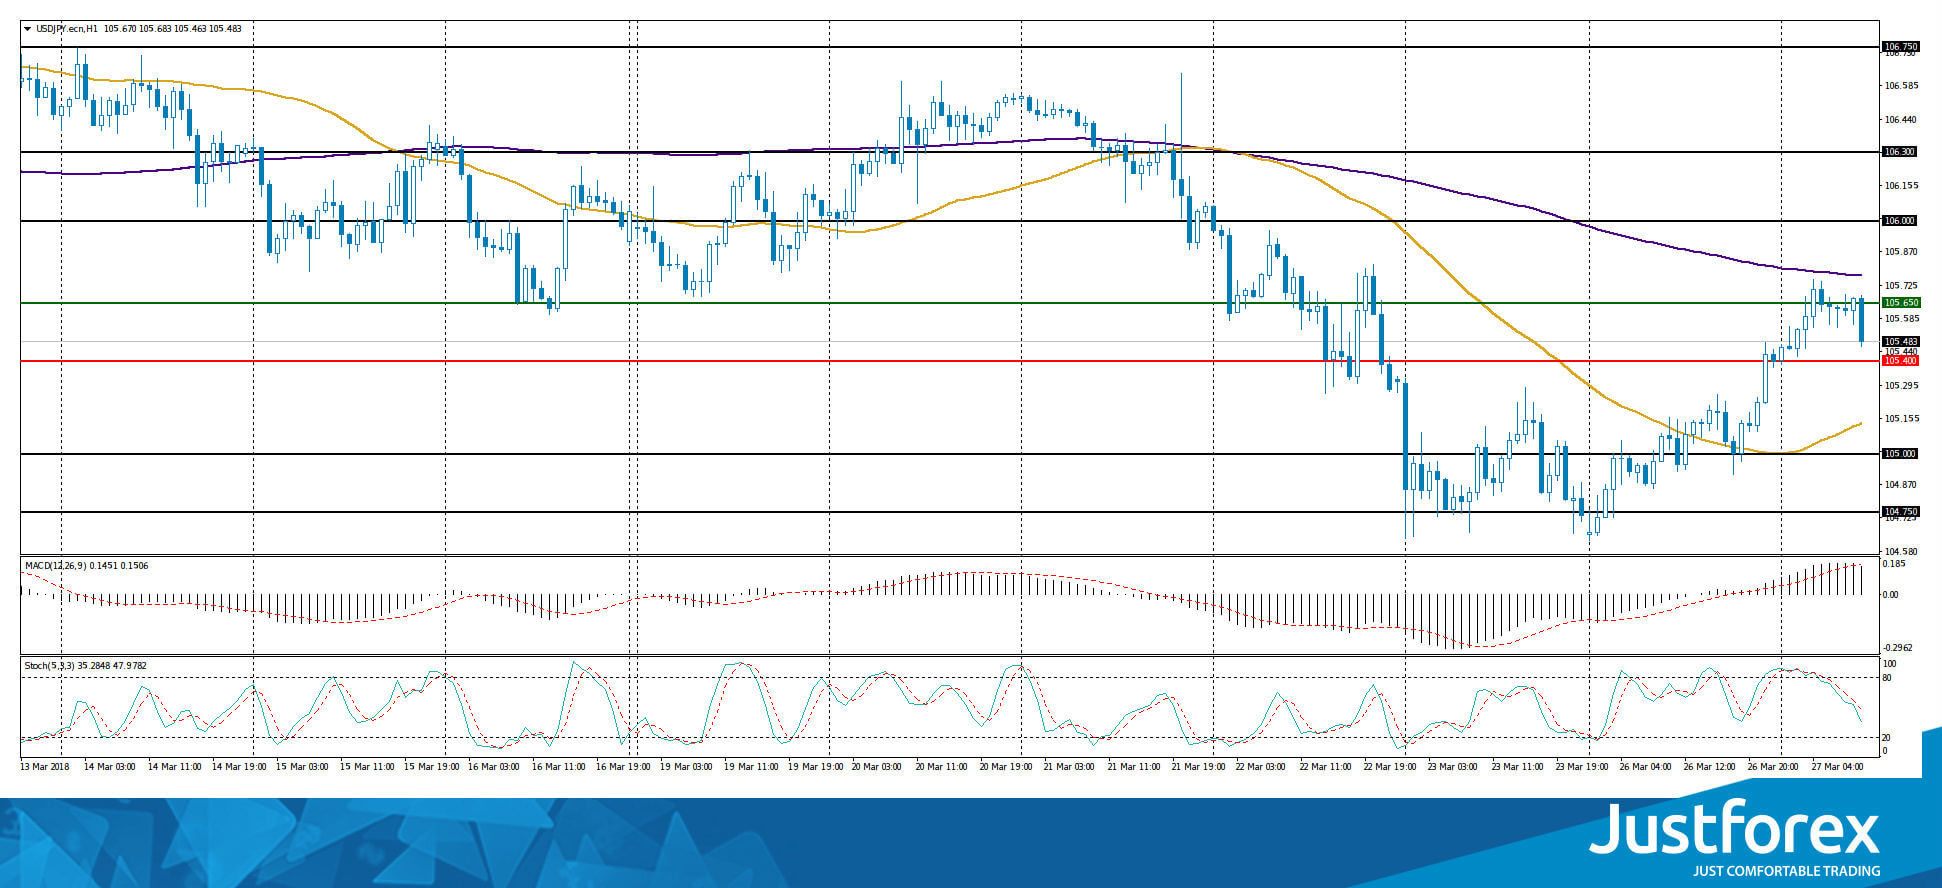Click the chart symbol dropdown triangle beside USDJPY
Viewport: 1942px width, 888px height.
pos(27,29)
